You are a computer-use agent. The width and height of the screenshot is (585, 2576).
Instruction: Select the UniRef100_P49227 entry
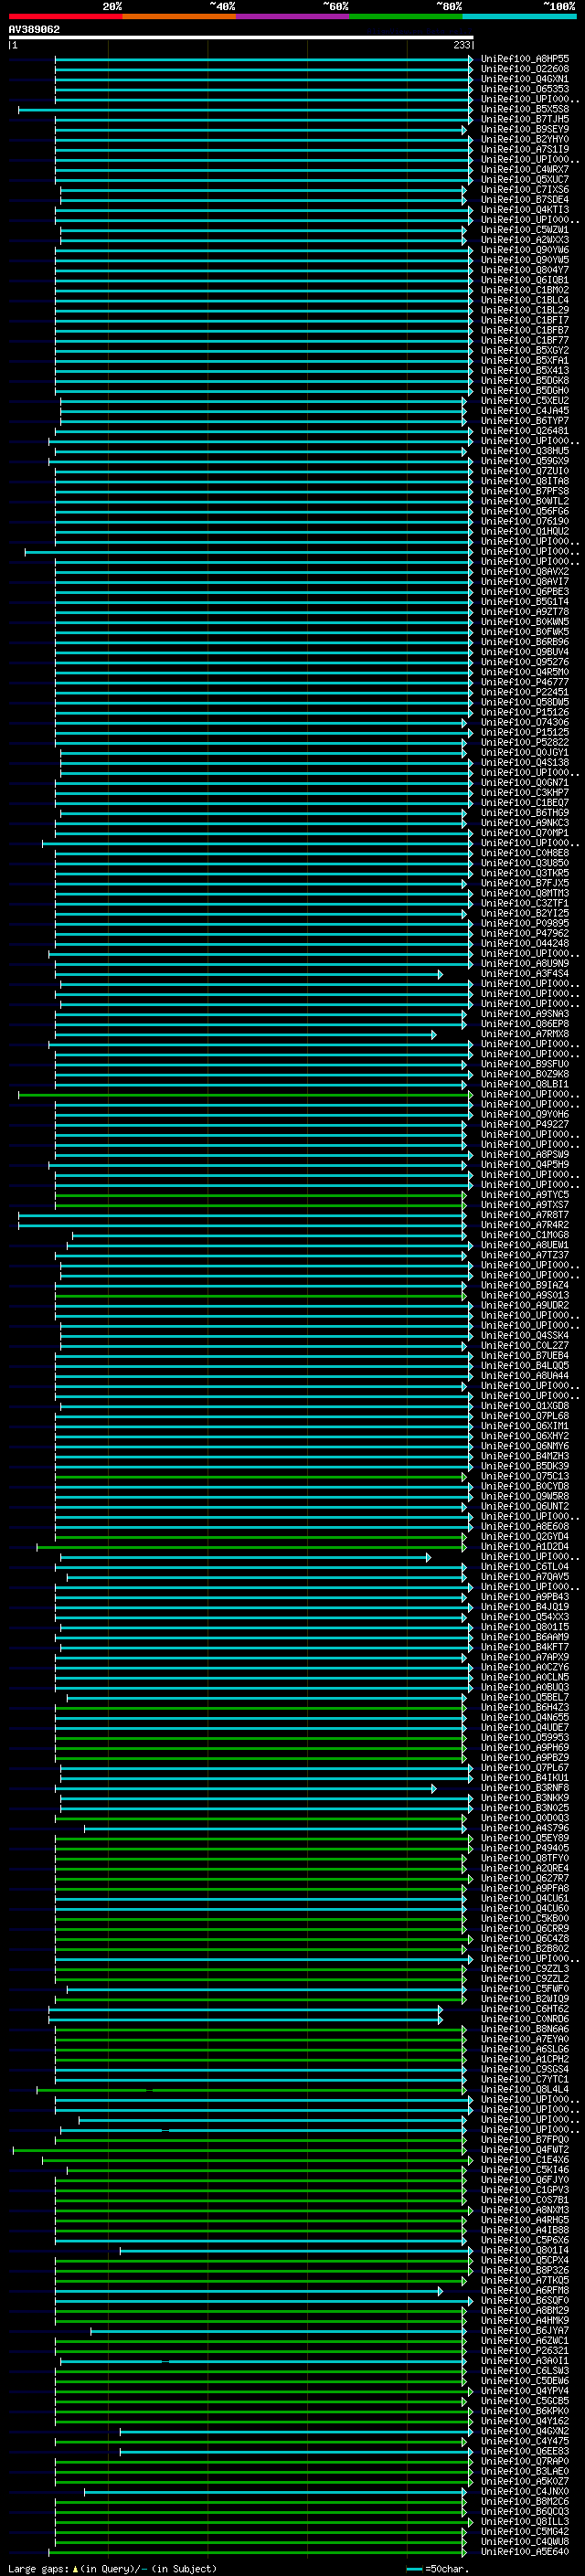tap(524, 1124)
